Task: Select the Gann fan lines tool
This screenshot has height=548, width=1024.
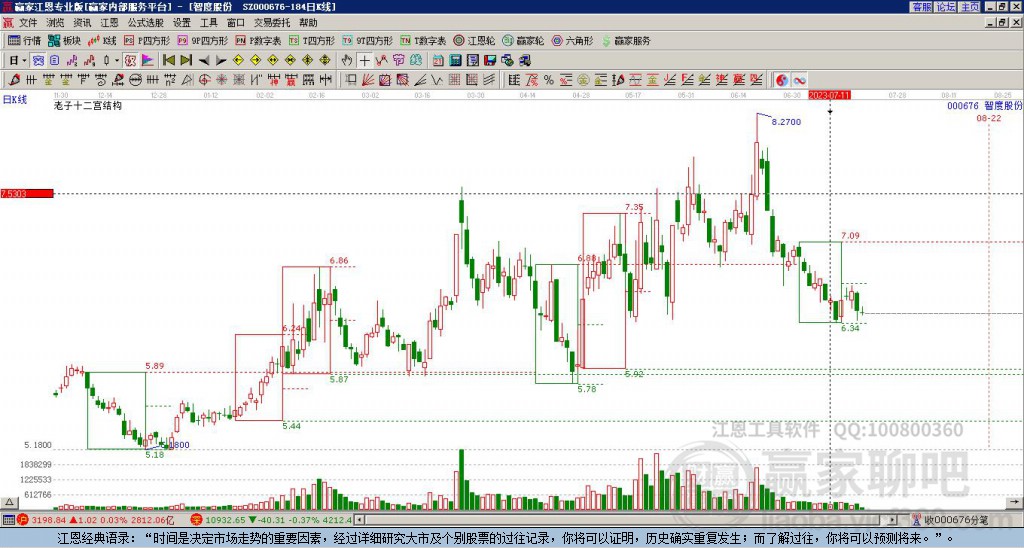Action: pos(367,80)
